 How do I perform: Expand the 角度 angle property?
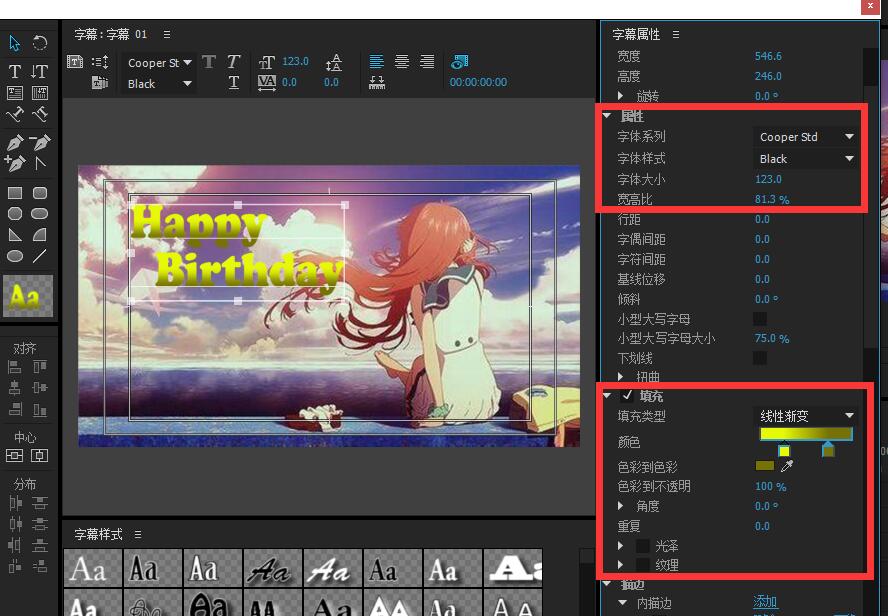(621, 506)
